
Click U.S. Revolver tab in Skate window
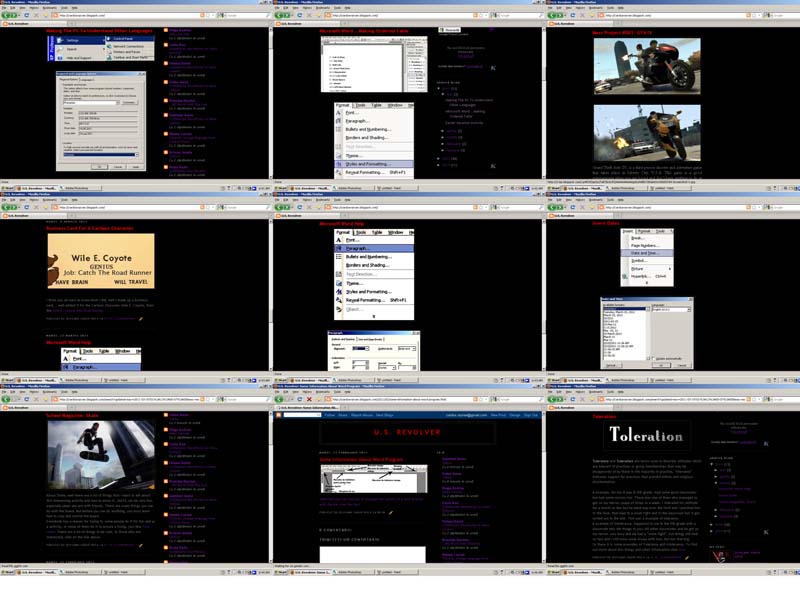(35, 408)
